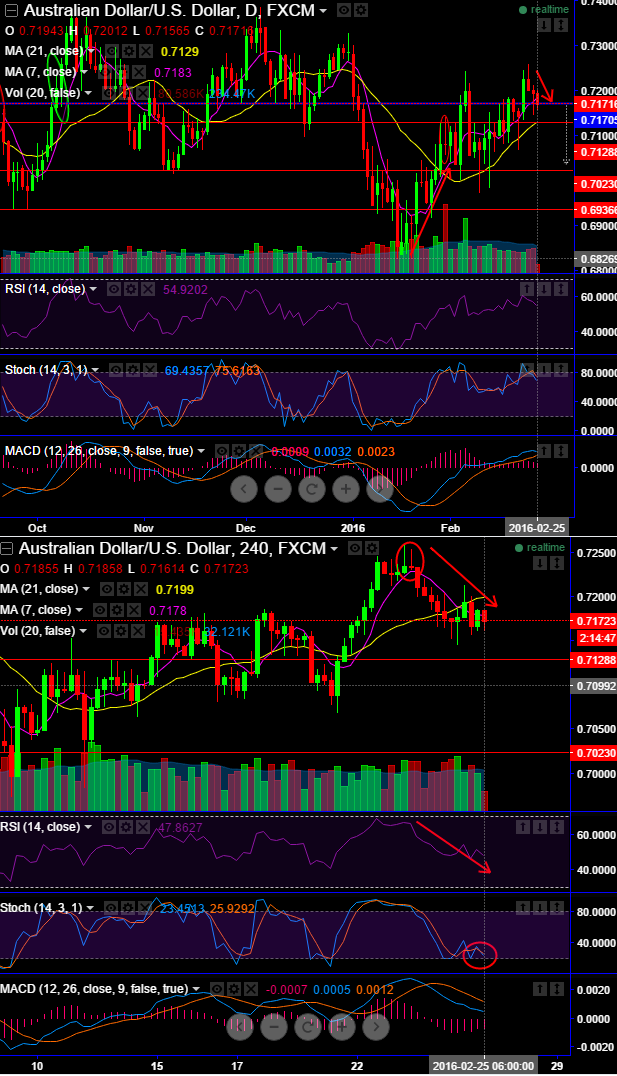The image size is (617, 1076).
Task: Maximize the daily MACD pane
Action: click(560, 451)
